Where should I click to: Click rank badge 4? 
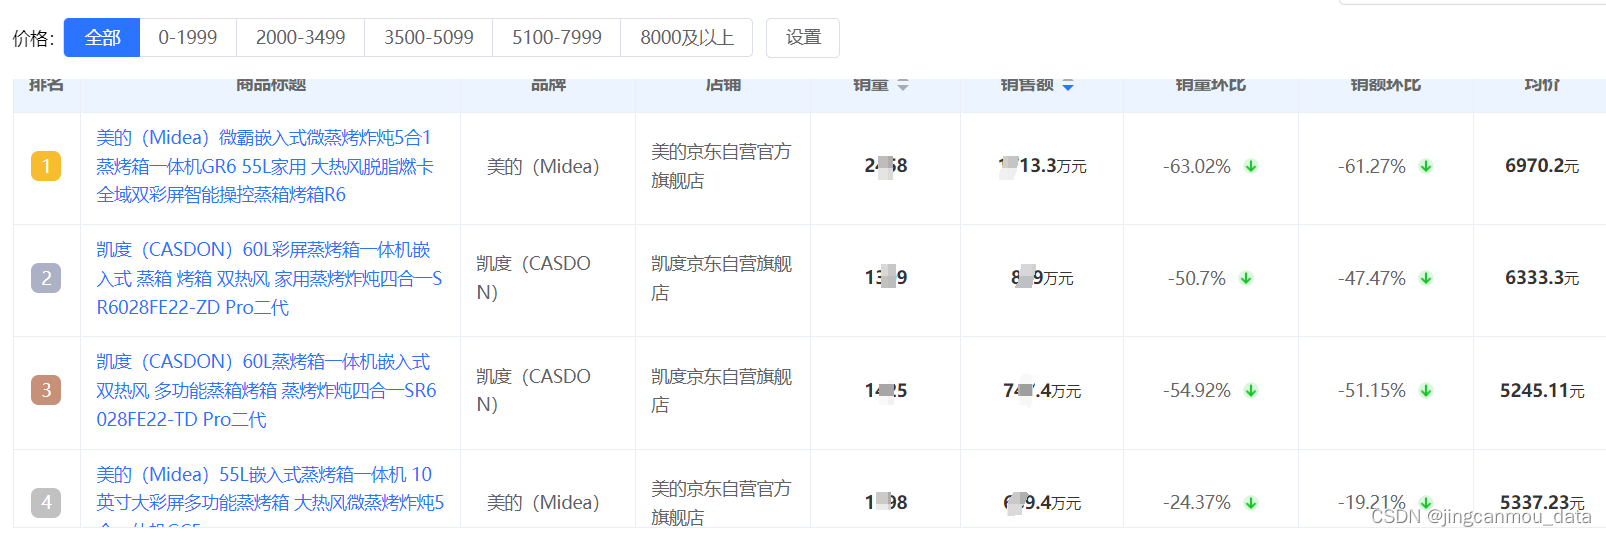tap(46, 502)
